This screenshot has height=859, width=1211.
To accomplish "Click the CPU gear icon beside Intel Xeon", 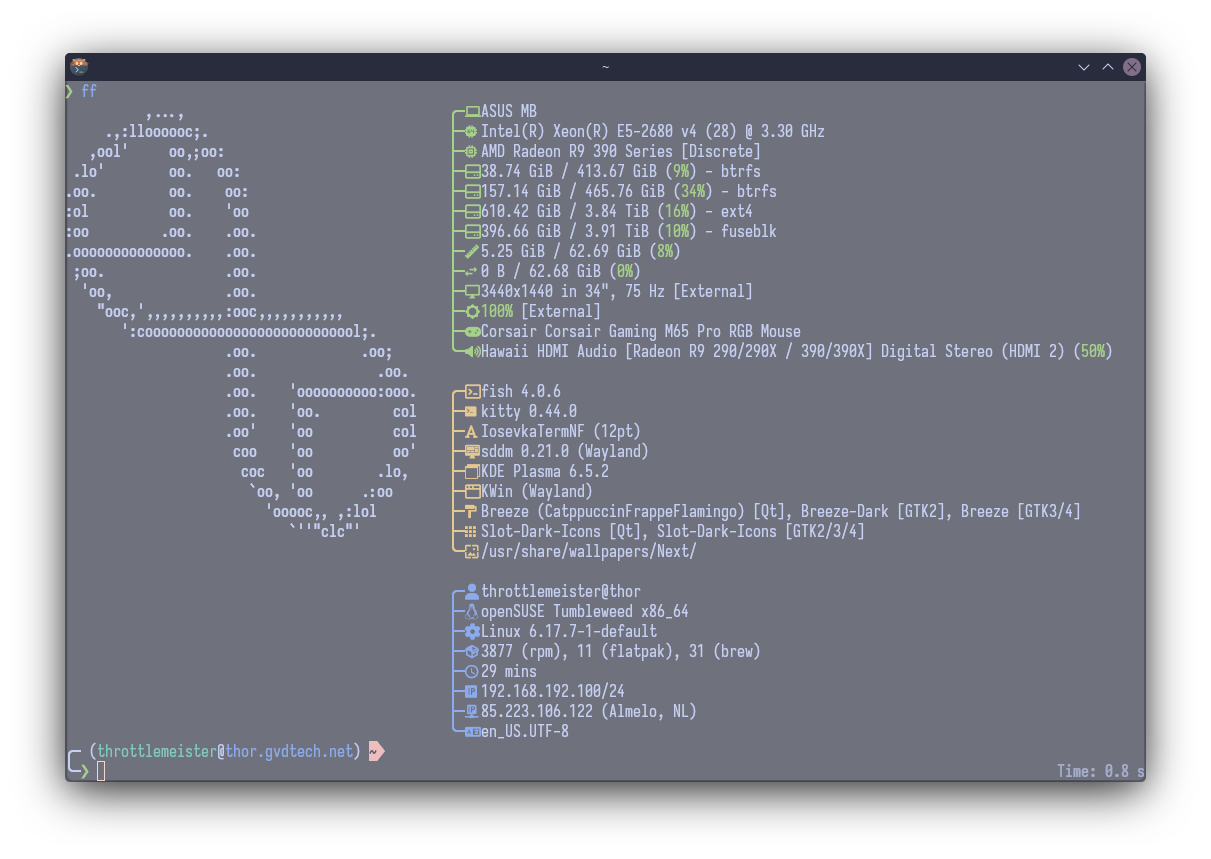I will pyautogui.click(x=469, y=131).
